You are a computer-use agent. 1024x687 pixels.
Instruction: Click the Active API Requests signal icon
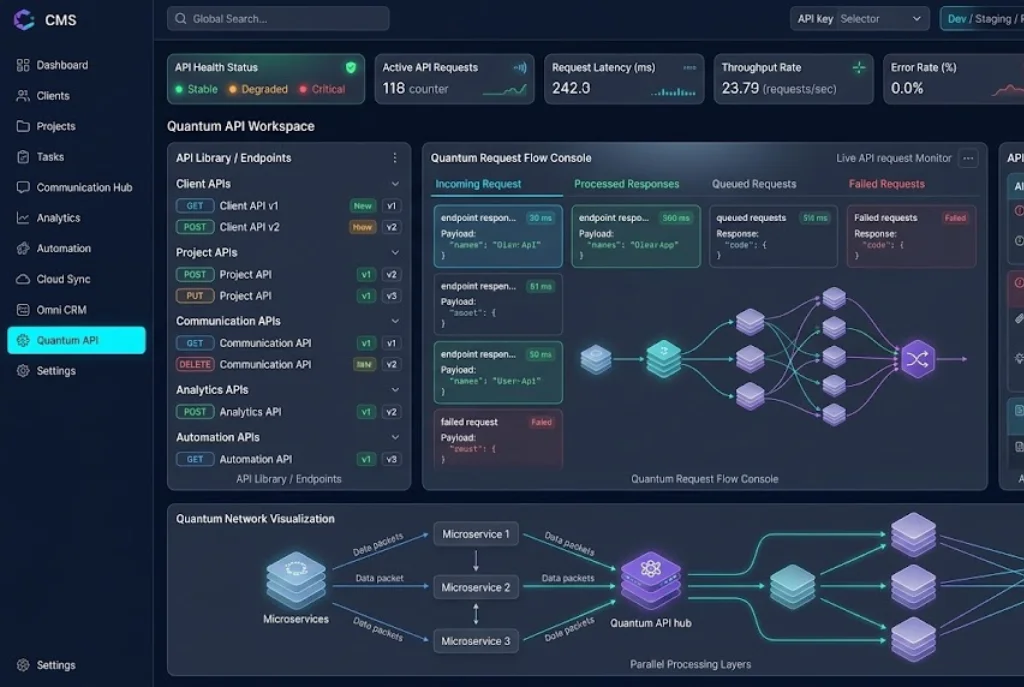[520, 67]
